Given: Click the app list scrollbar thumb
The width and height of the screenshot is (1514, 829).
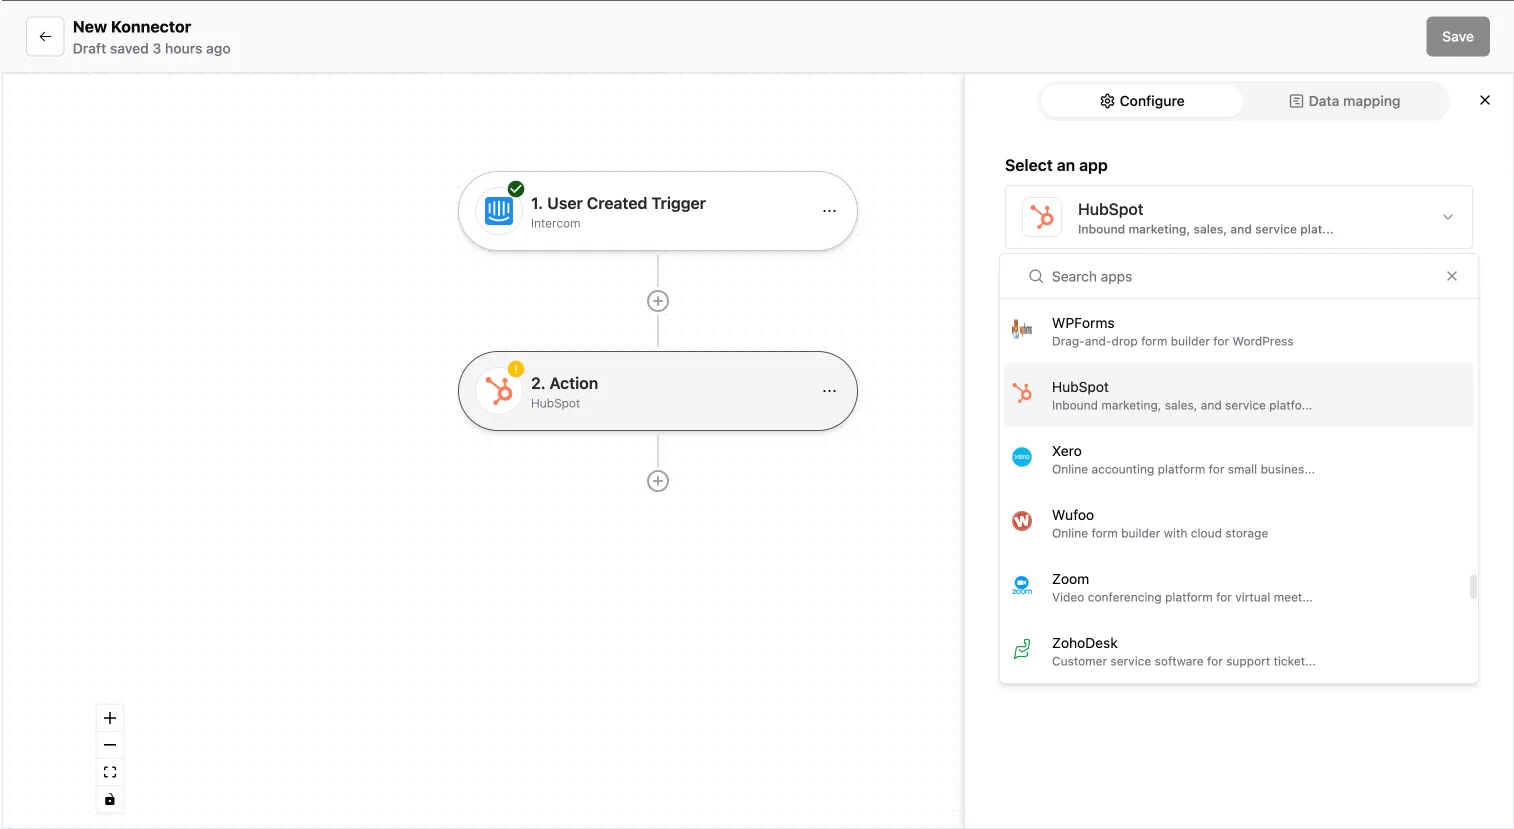Looking at the screenshot, I should coord(1473,586).
